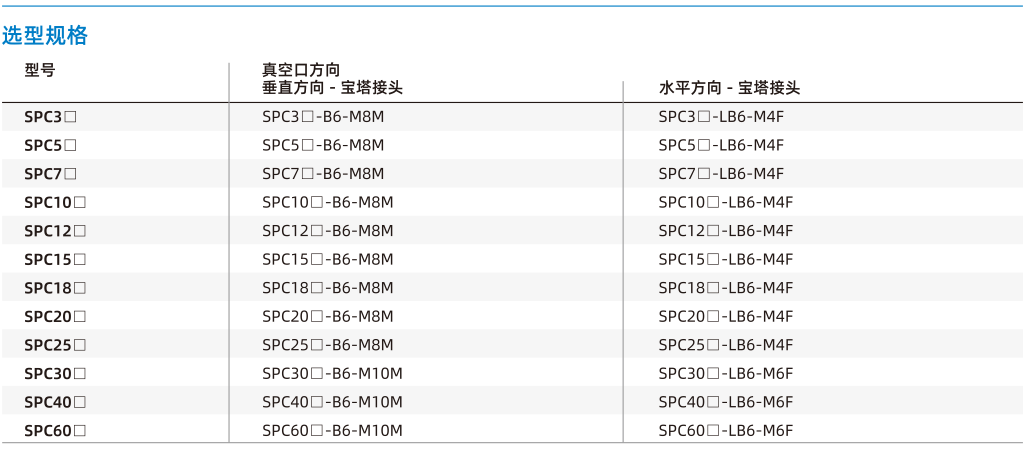Click the SPC25□-LB6-M4F cell
The width and height of the screenshot is (1025, 449).
pos(726,345)
